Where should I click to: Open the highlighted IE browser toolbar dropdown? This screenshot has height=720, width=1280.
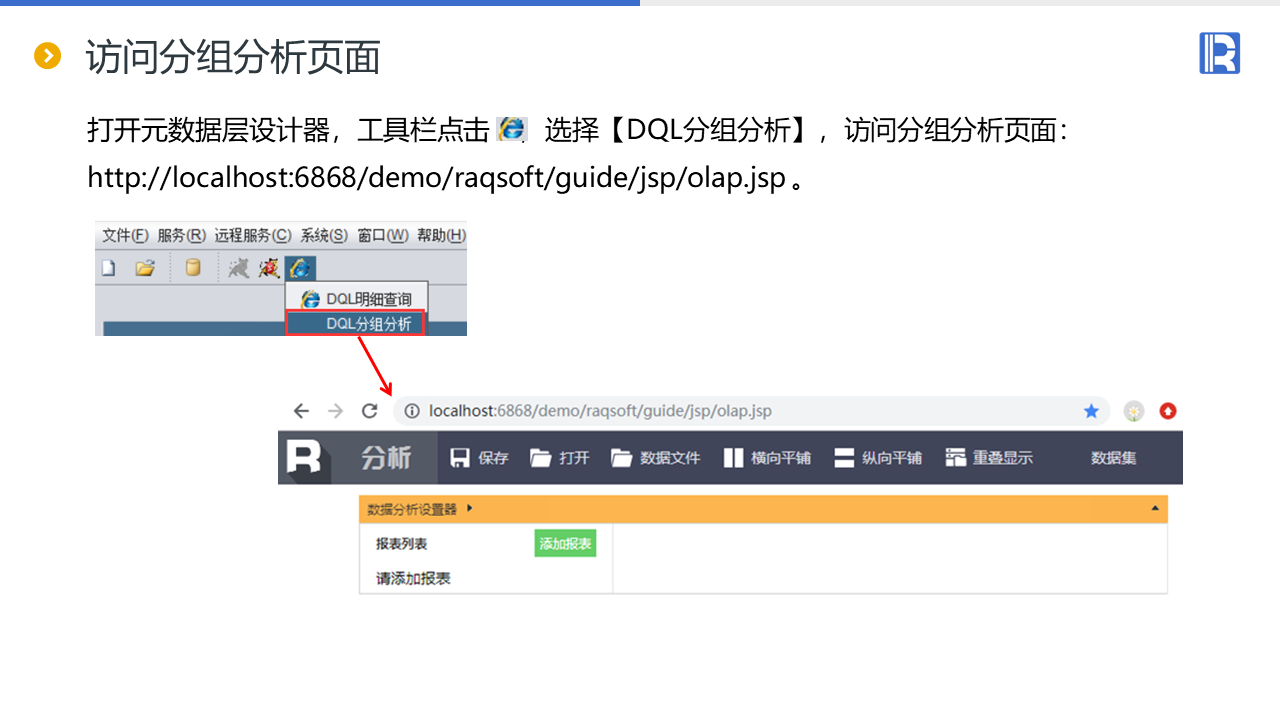[x=300, y=268]
